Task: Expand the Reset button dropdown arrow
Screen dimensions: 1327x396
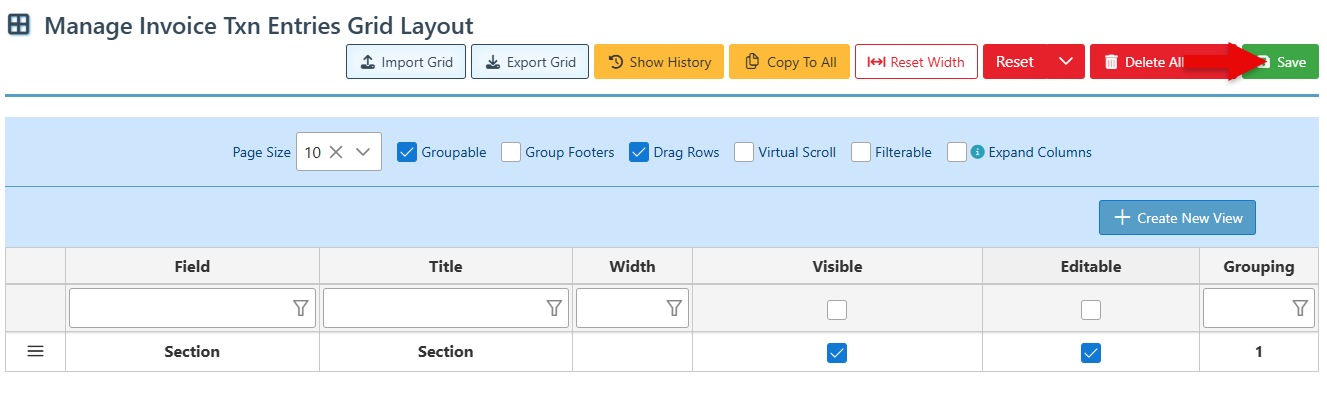Action: click(x=1066, y=62)
